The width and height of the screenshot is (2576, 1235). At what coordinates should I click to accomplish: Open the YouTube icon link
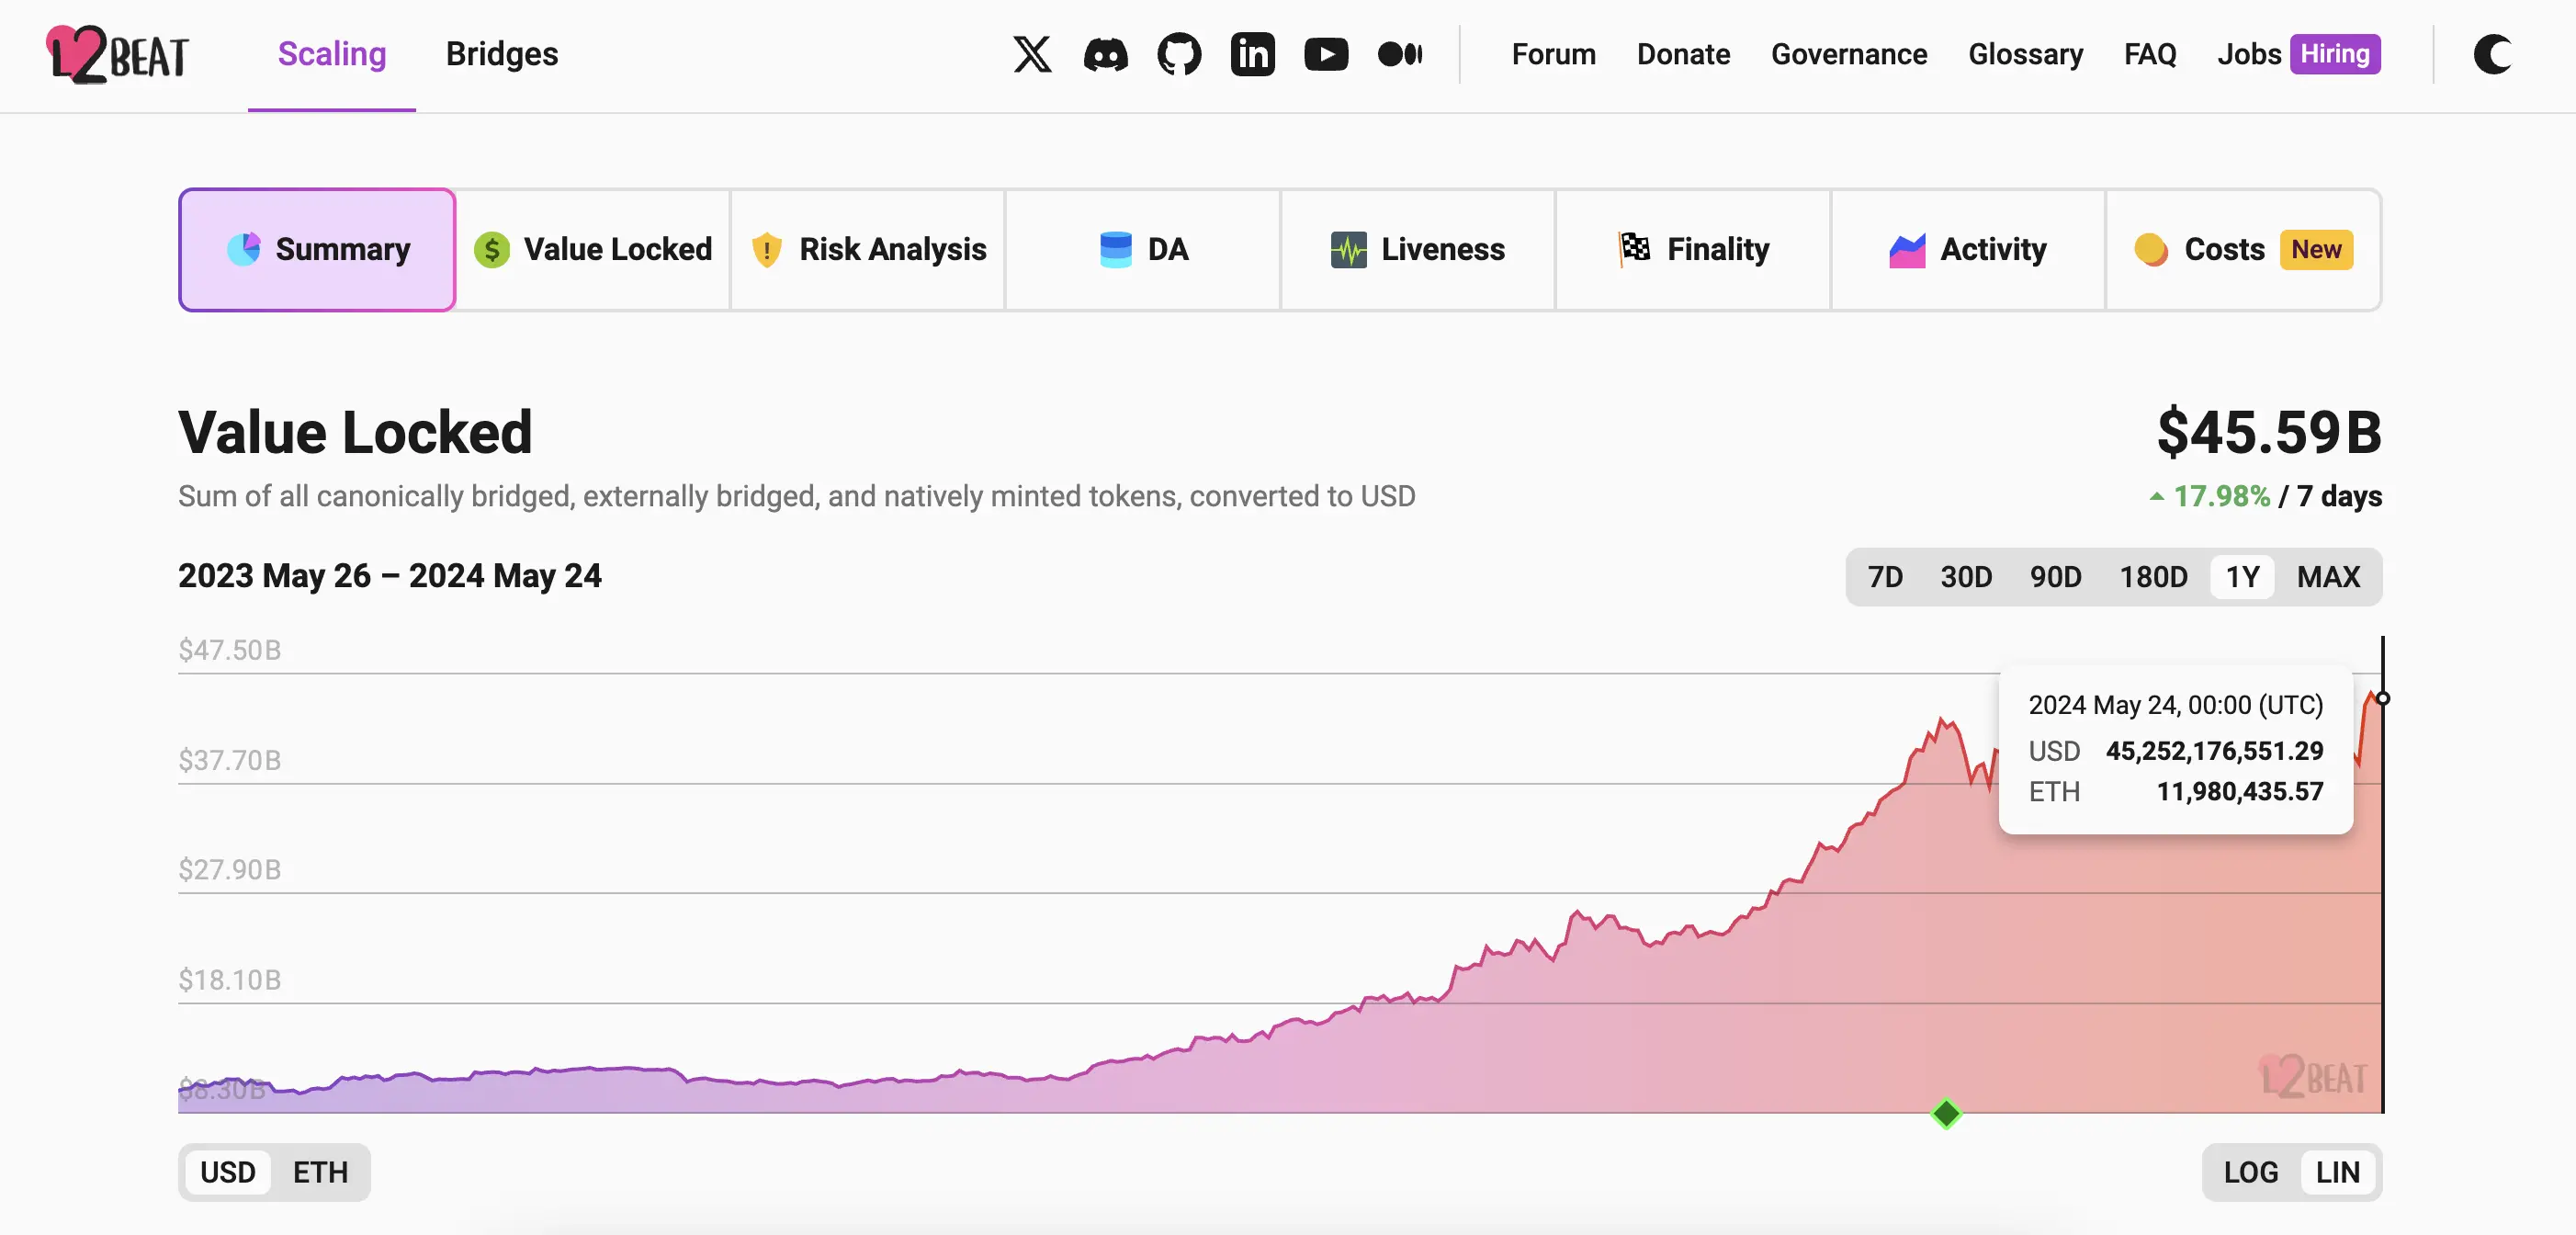click(1326, 54)
